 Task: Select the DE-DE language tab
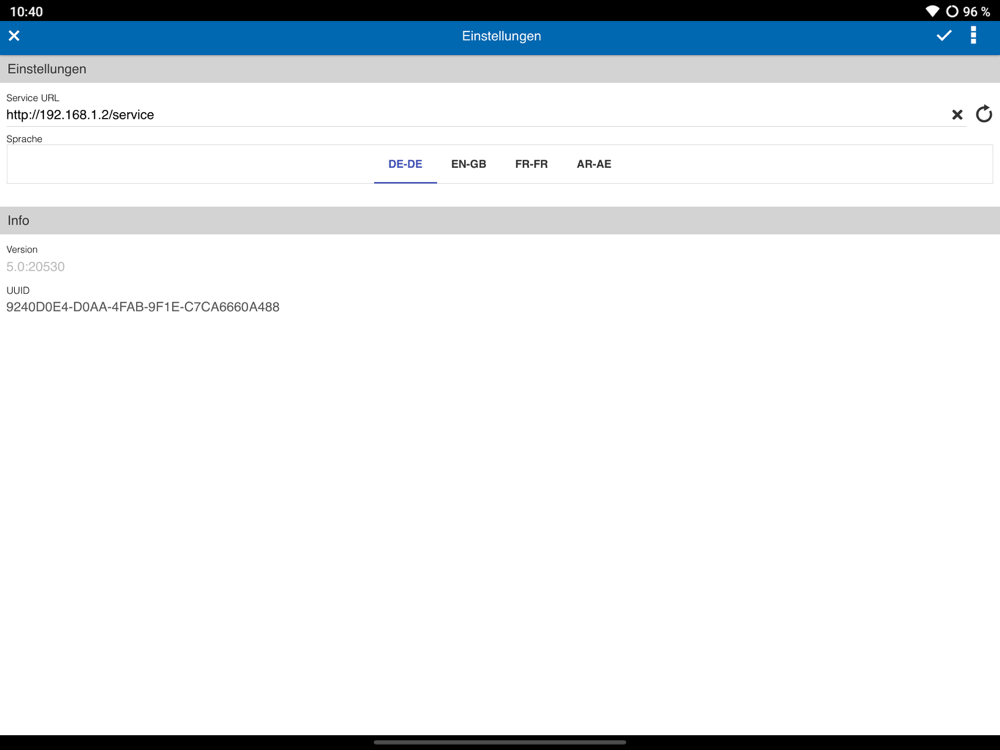click(405, 164)
